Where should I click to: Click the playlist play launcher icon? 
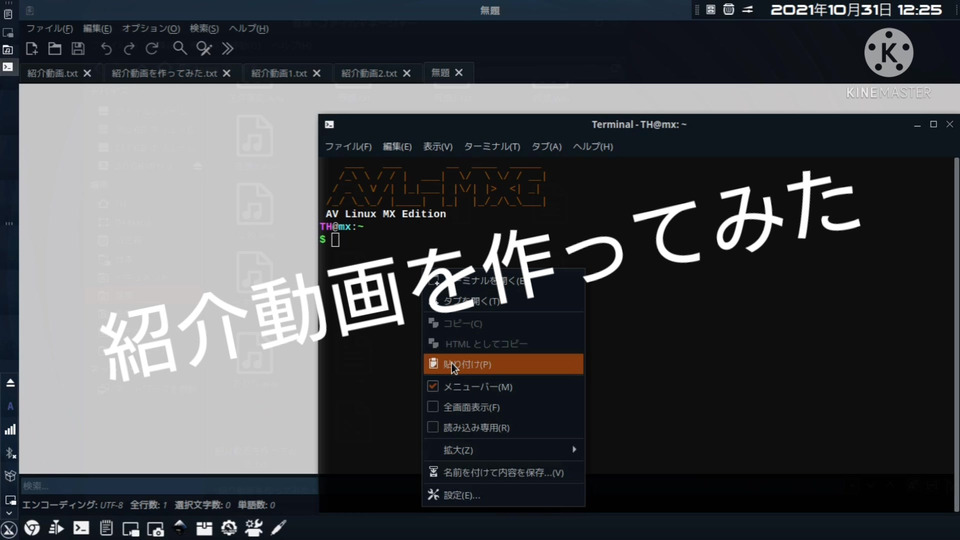point(56,528)
